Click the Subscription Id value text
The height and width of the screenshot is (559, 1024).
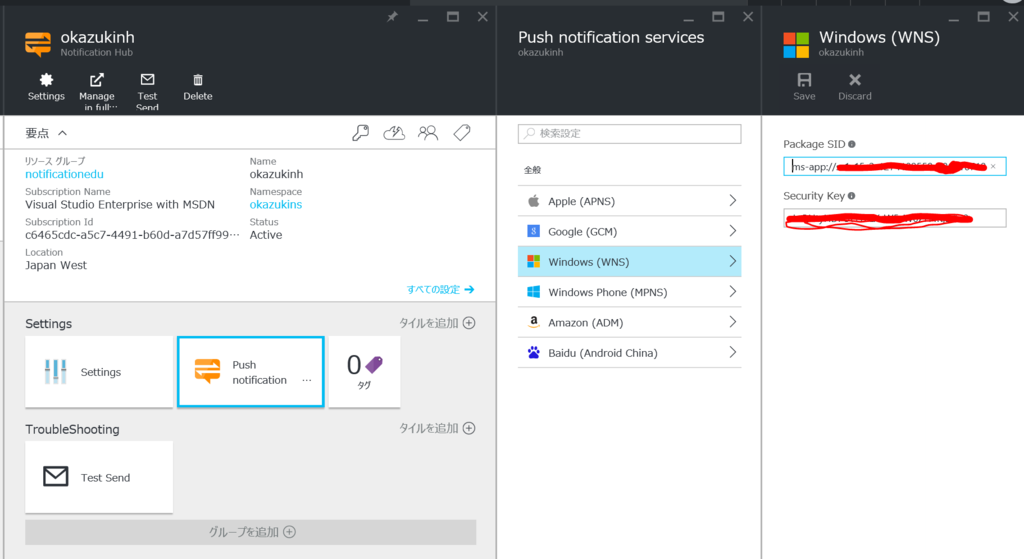tap(133, 235)
